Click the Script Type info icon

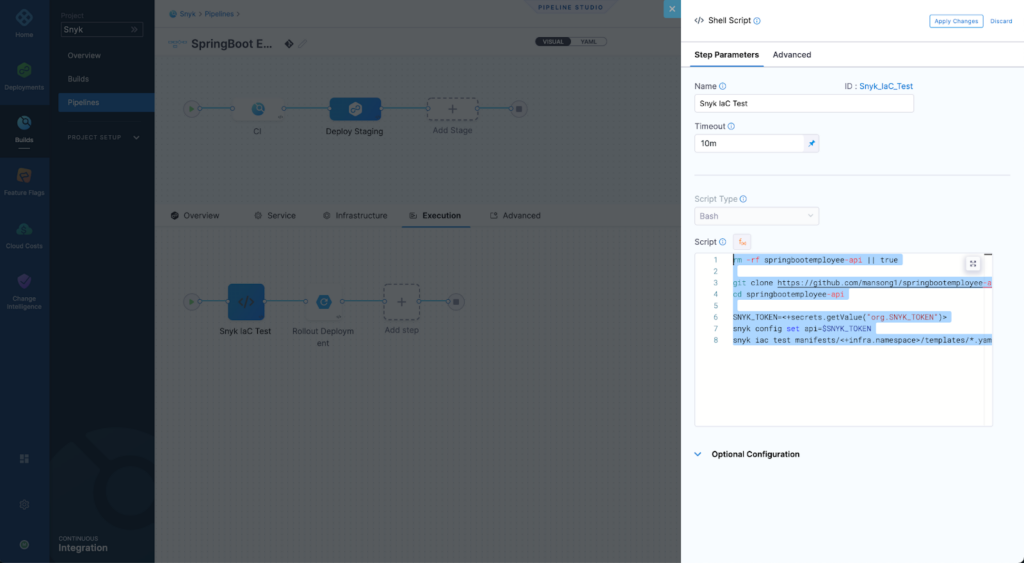coord(743,199)
